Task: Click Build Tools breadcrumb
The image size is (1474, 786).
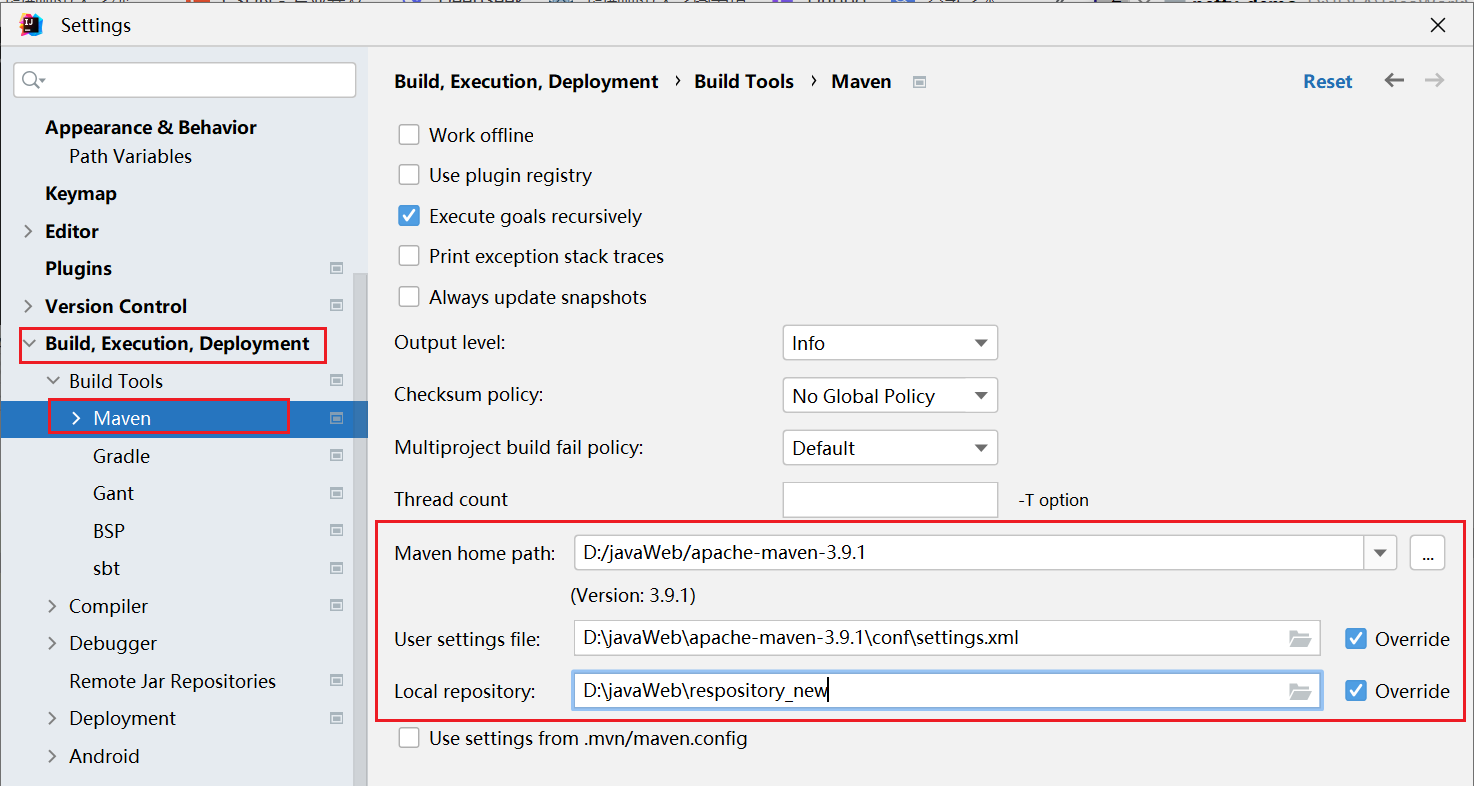Action: point(744,81)
